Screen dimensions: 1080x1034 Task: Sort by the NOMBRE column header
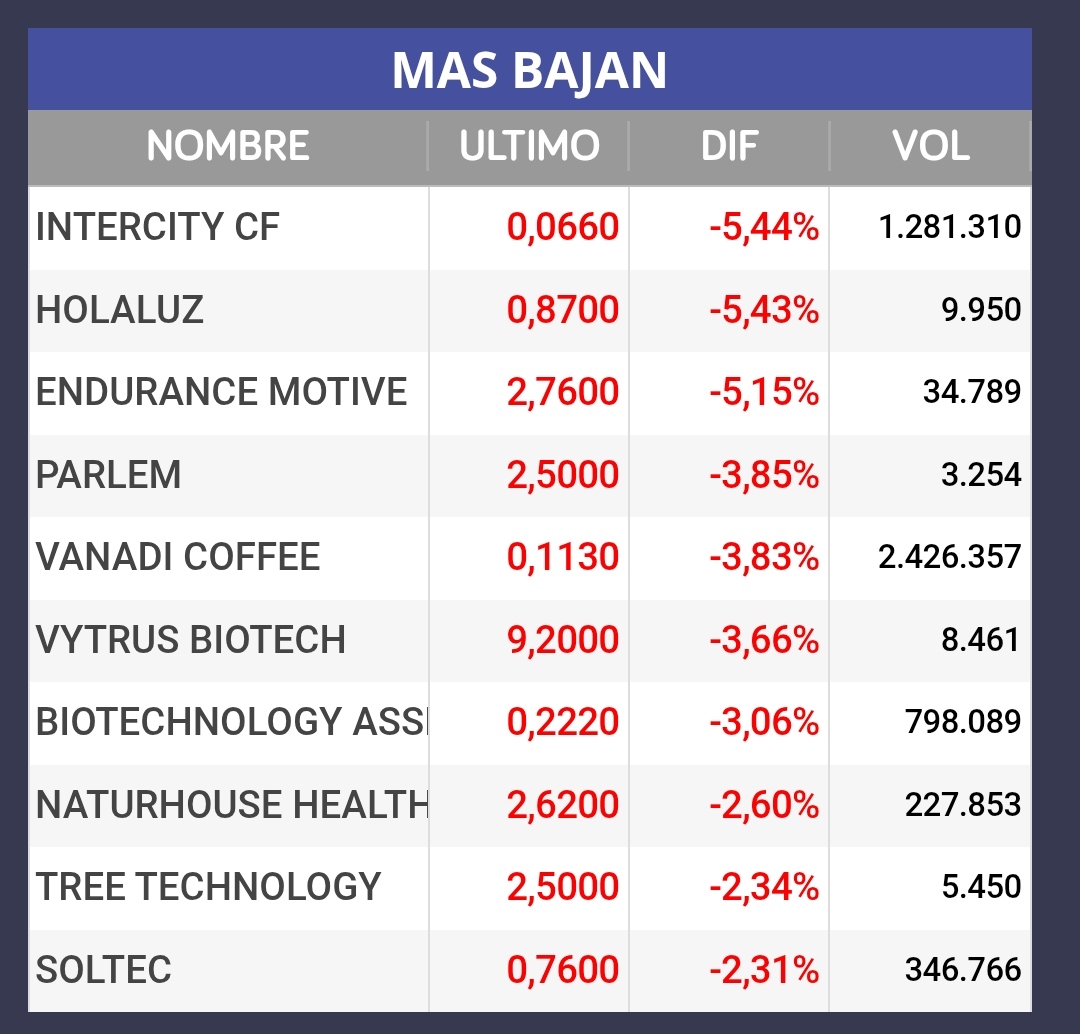(228, 147)
